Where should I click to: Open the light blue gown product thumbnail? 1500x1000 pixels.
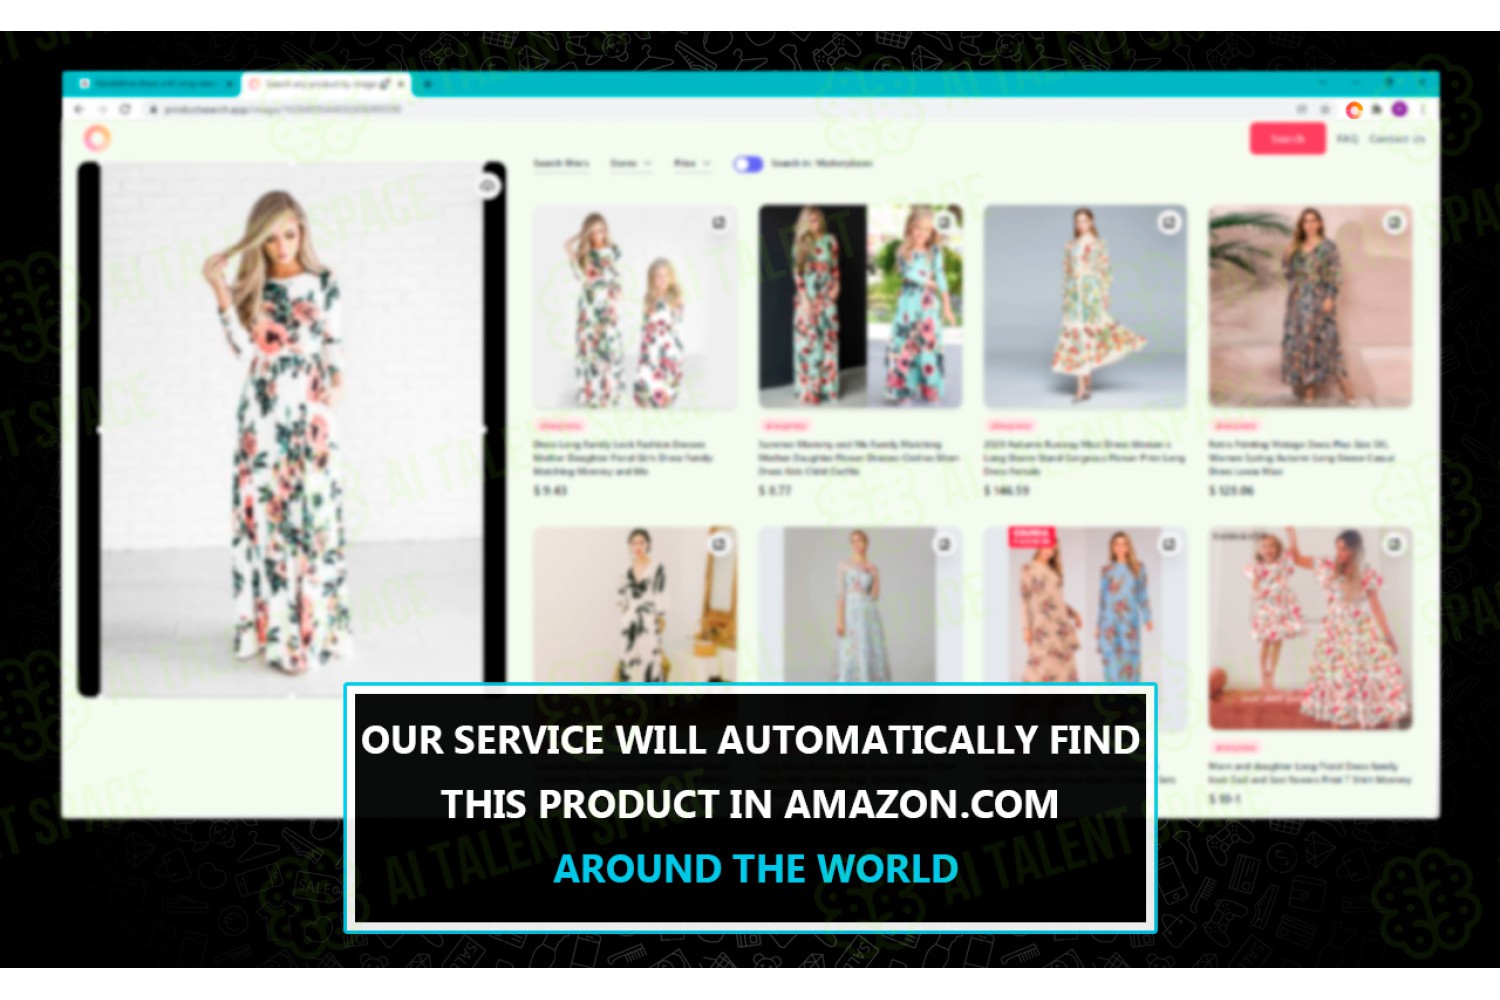(860, 605)
